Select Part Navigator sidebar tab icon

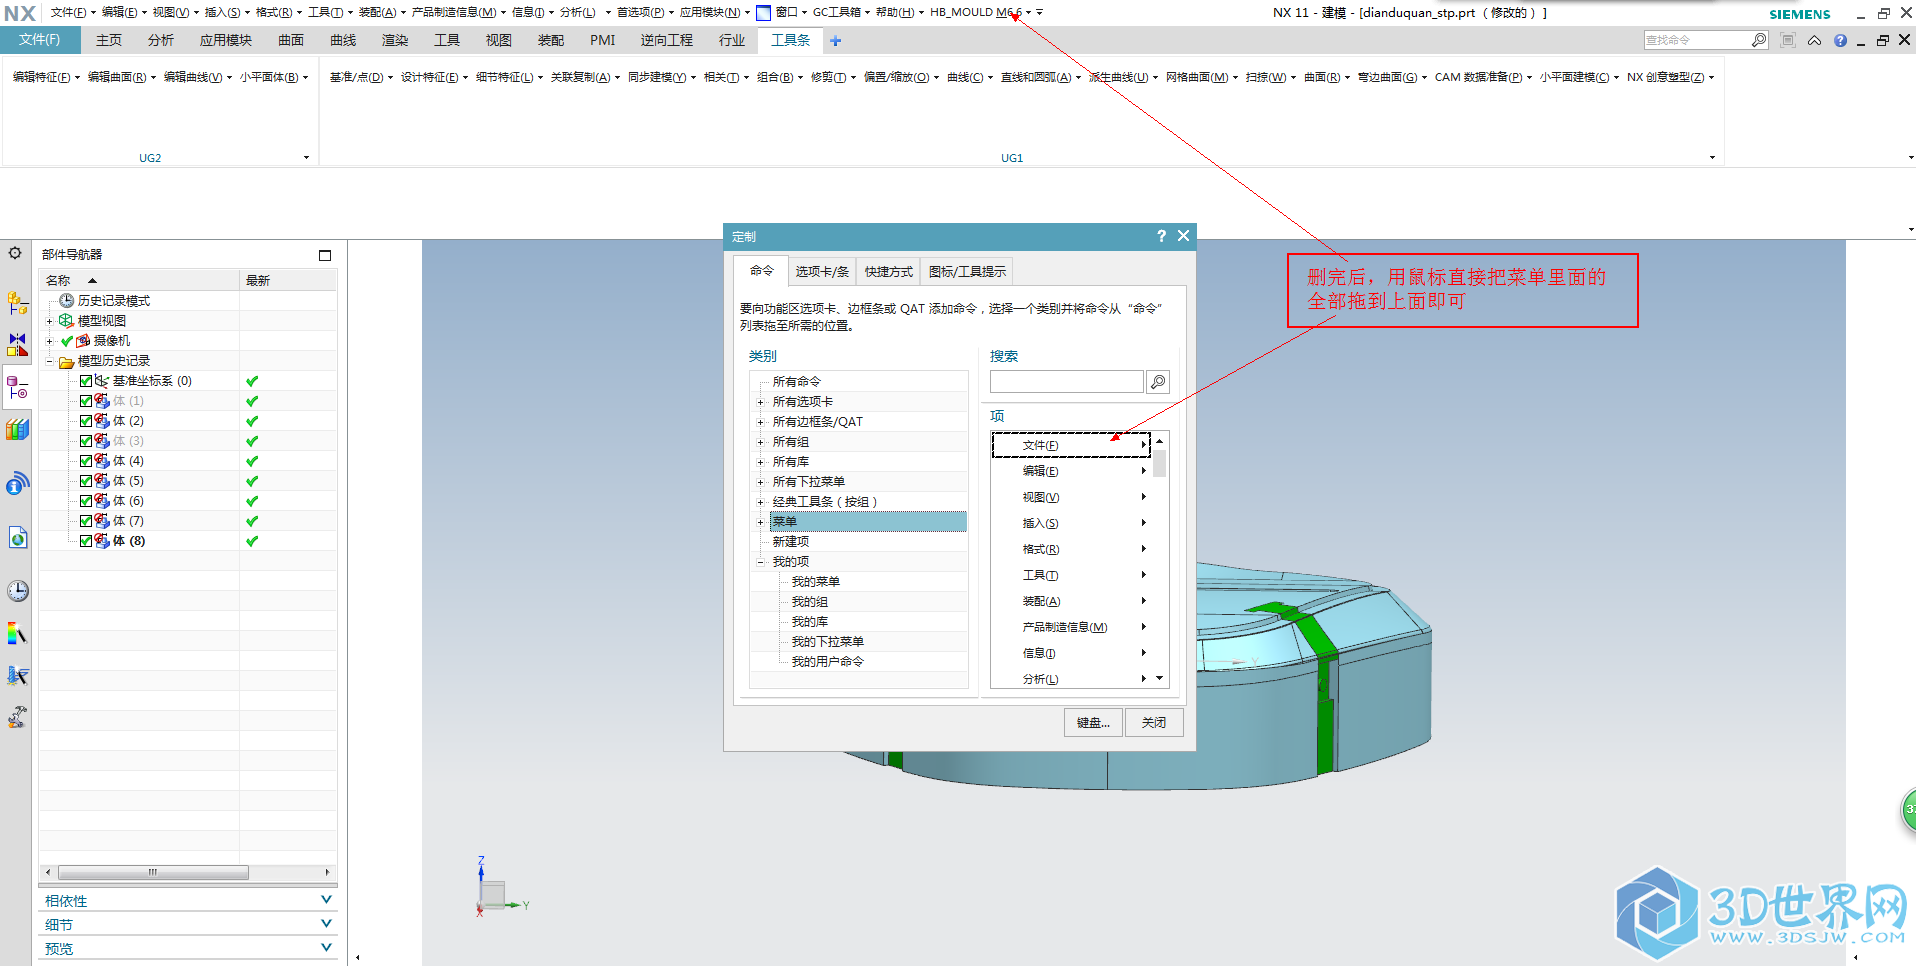pyautogui.click(x=17, y=387)
